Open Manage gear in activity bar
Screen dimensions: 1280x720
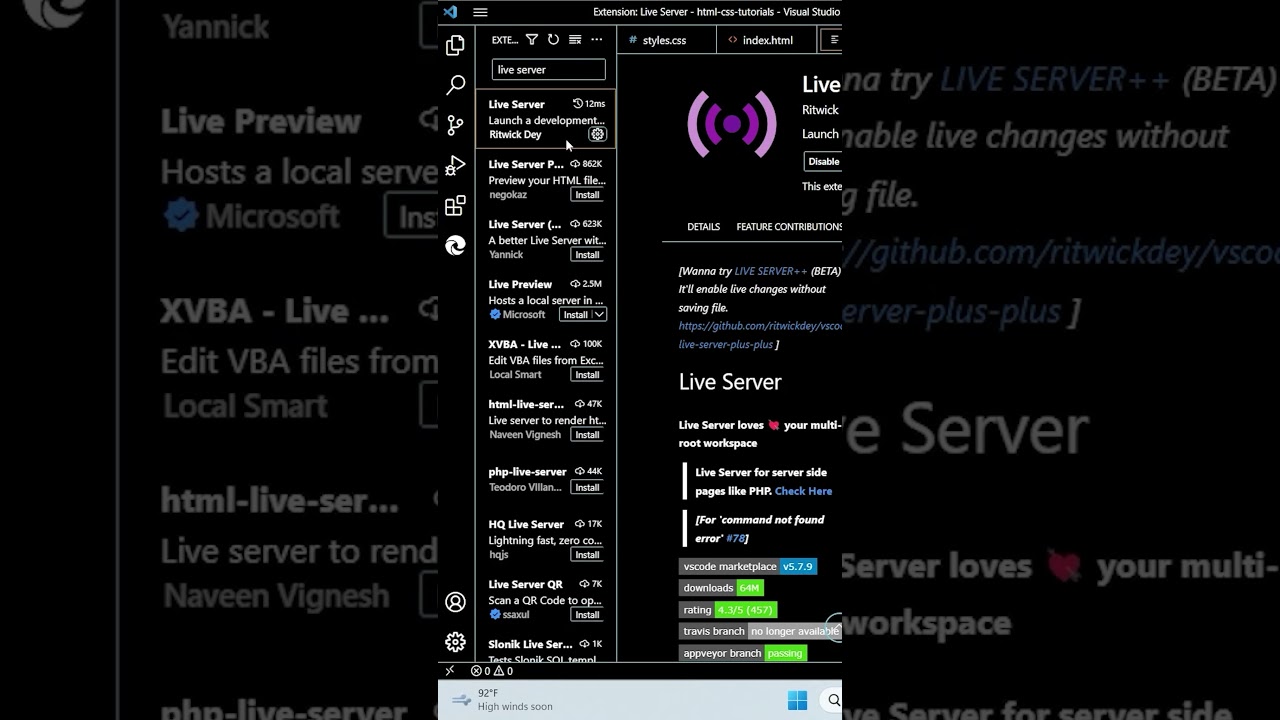pyautogui.click(x=455, y=642)
